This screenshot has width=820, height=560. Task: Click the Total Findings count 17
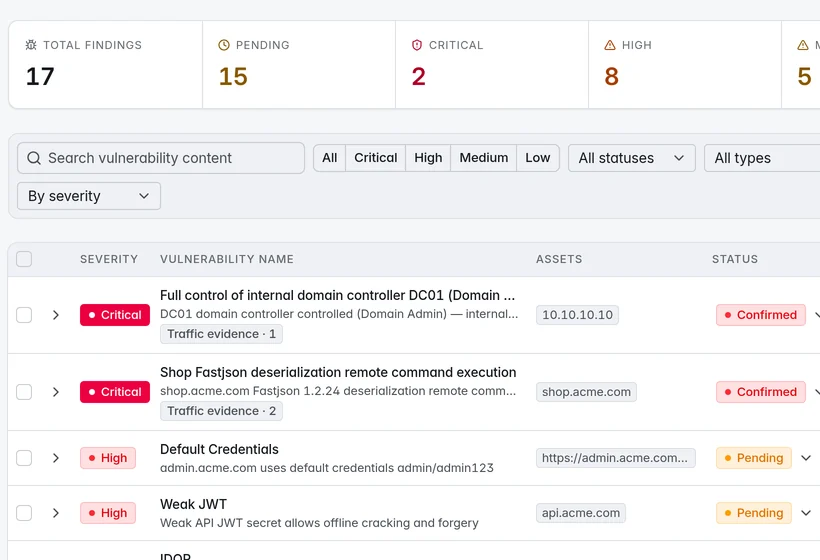40,76
